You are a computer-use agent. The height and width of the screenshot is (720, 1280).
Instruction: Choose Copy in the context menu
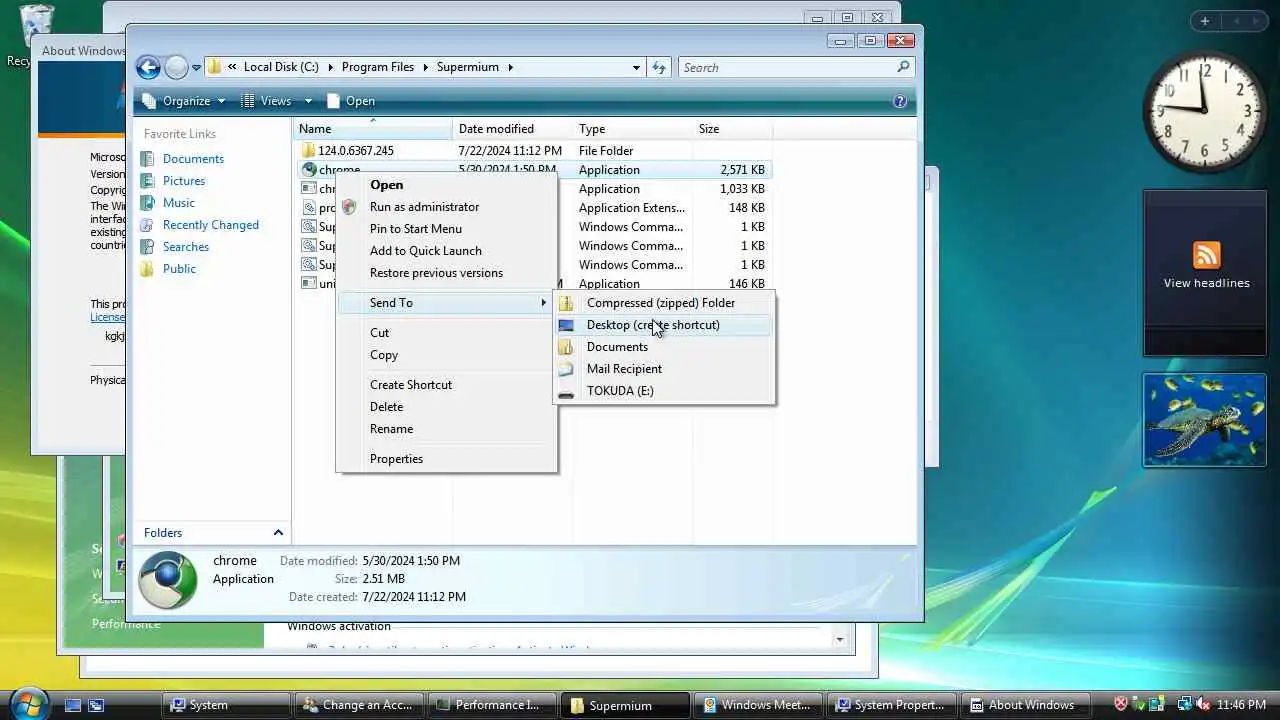click(446, 355)
